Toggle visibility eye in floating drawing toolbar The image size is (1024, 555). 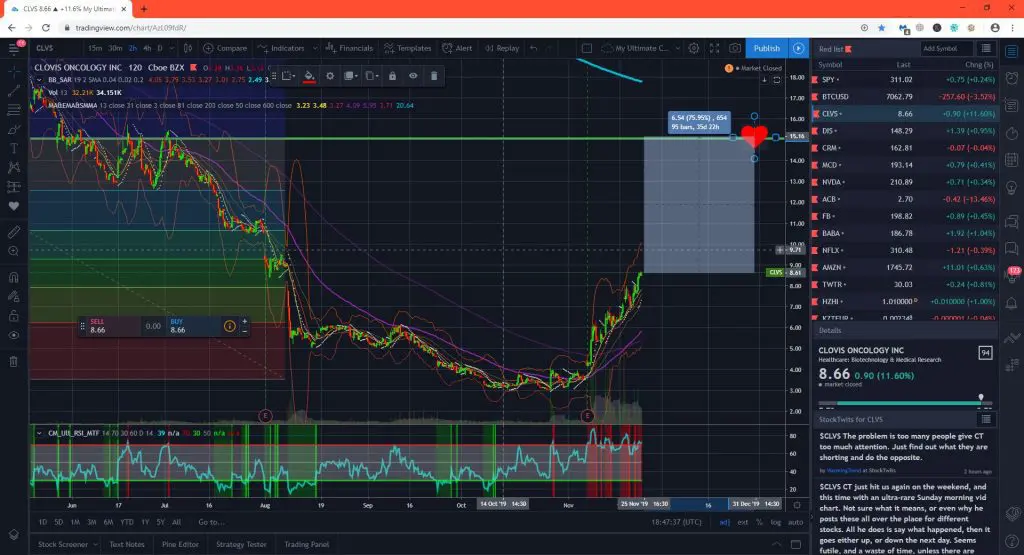coord(413,76)
